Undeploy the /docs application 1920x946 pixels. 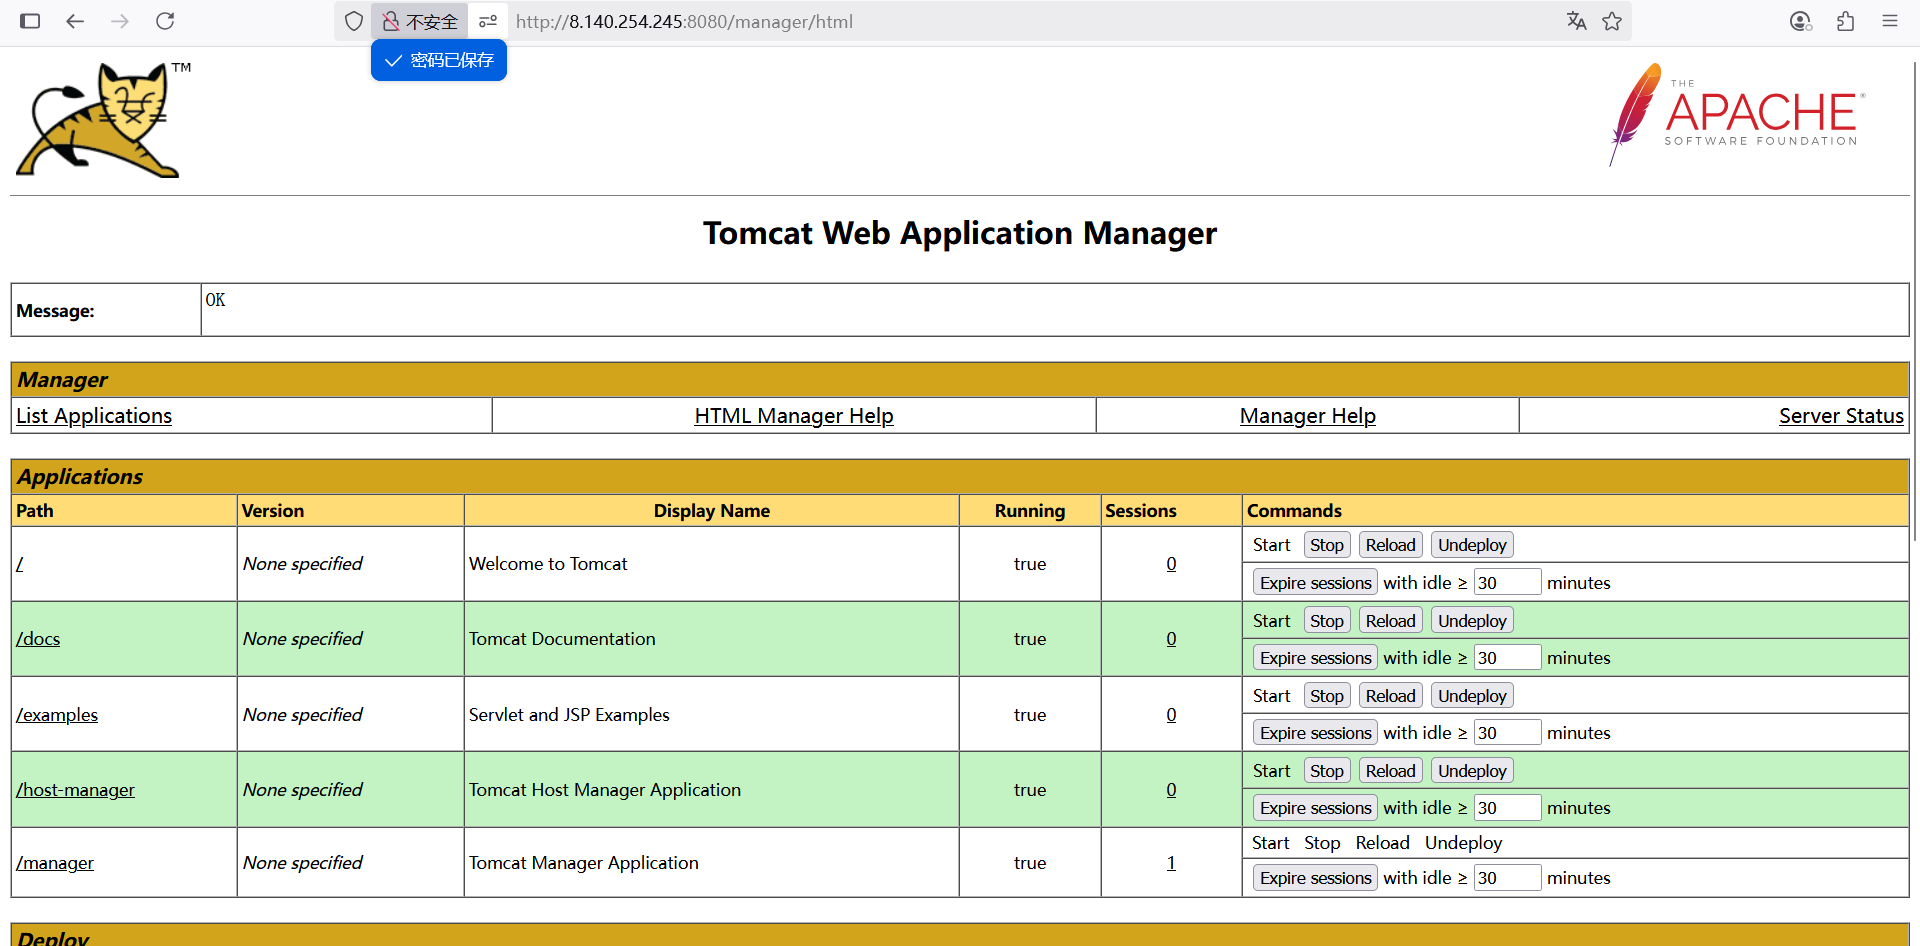click(x=1472, y=621)
